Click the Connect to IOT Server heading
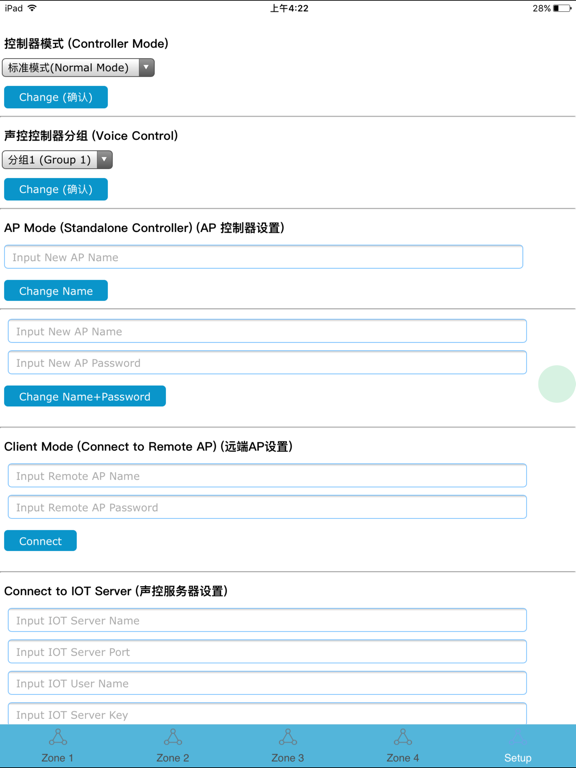Image resolution: width=576 pixels, height=768 pixels. (x=116, y=591)
